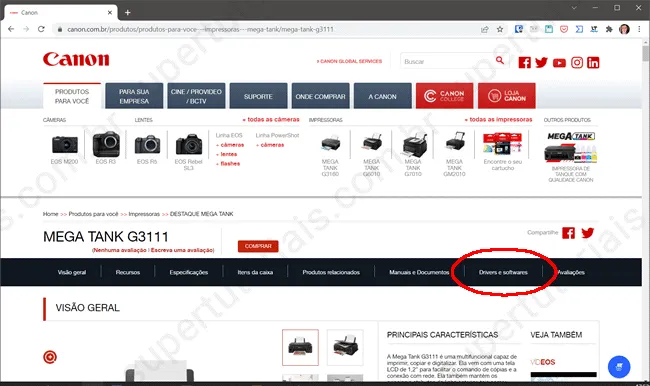Bookmark this page with the star icon
Image resolution: width=650 pixels, height=386 pixels.
500,29
